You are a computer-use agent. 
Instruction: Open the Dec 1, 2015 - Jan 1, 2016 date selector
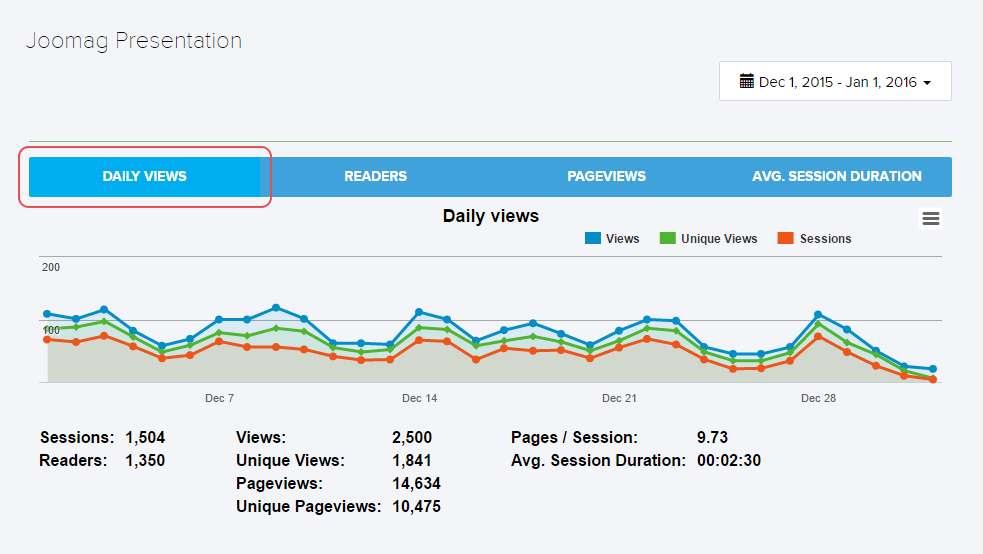click(835, 82)
